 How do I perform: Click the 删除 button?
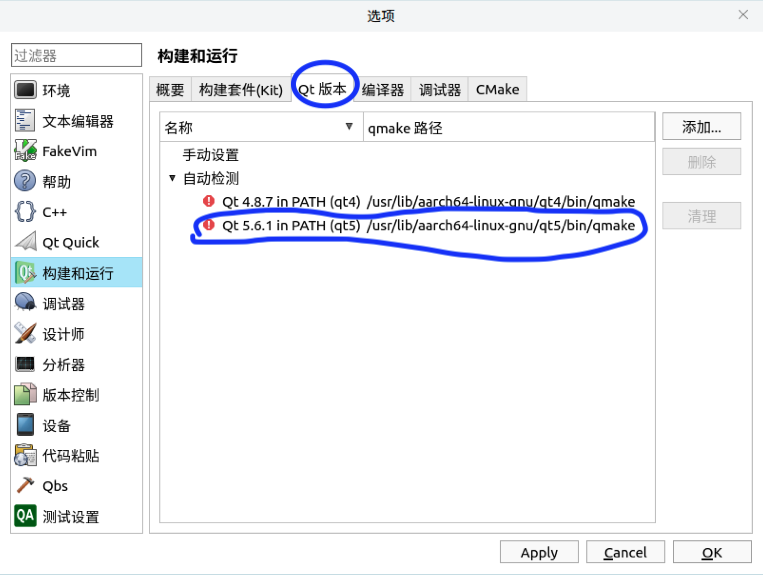point(701,162)
